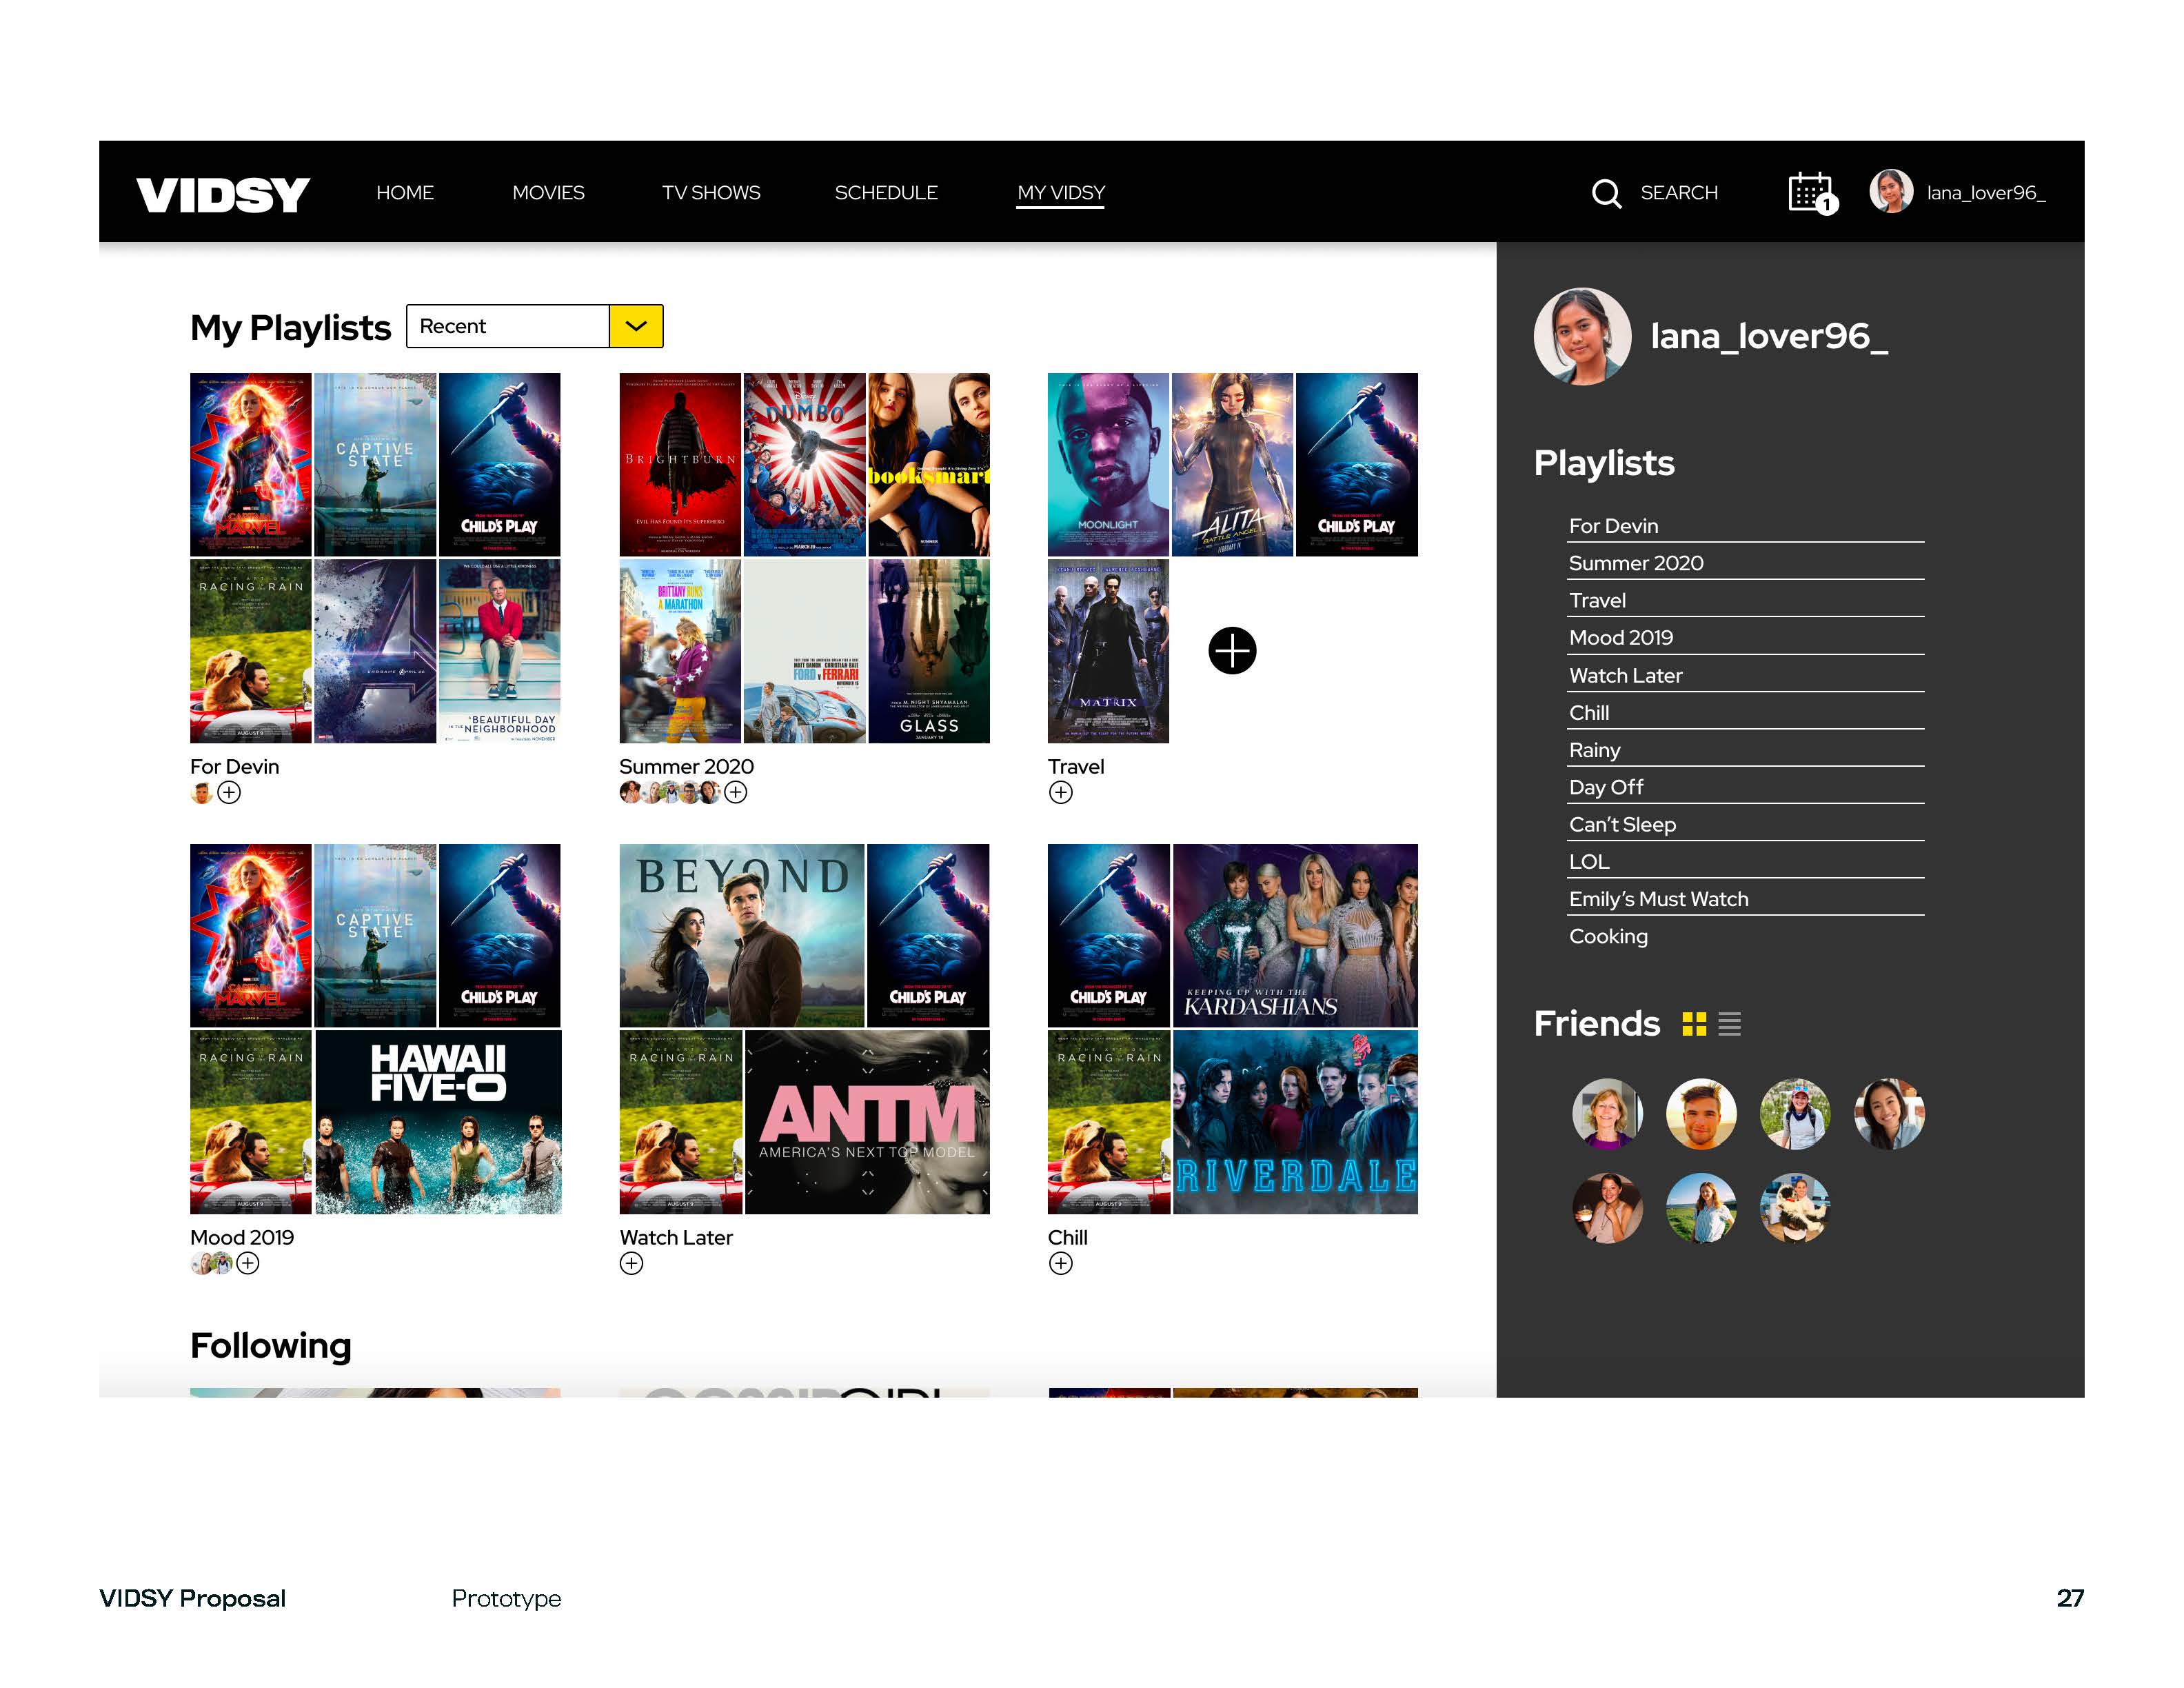
Task: Select second friend avatar with orange background
Action: point(1701,1113)
